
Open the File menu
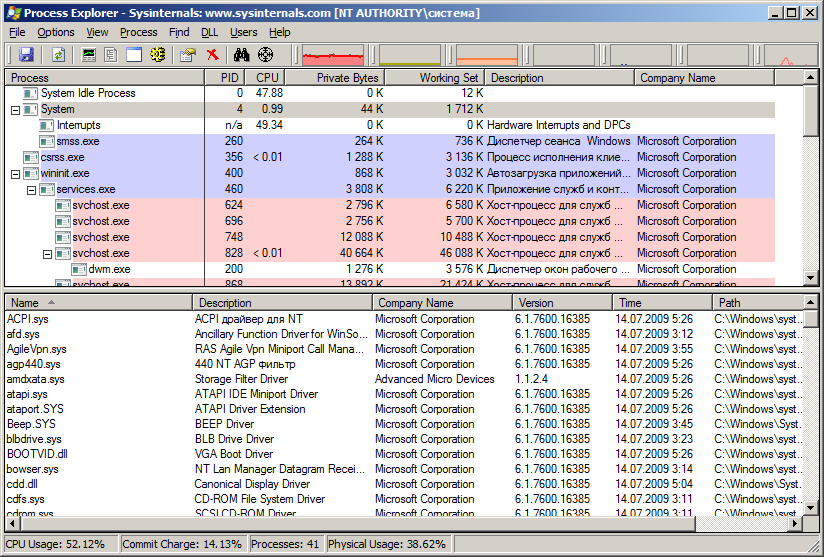click(17, 32)
